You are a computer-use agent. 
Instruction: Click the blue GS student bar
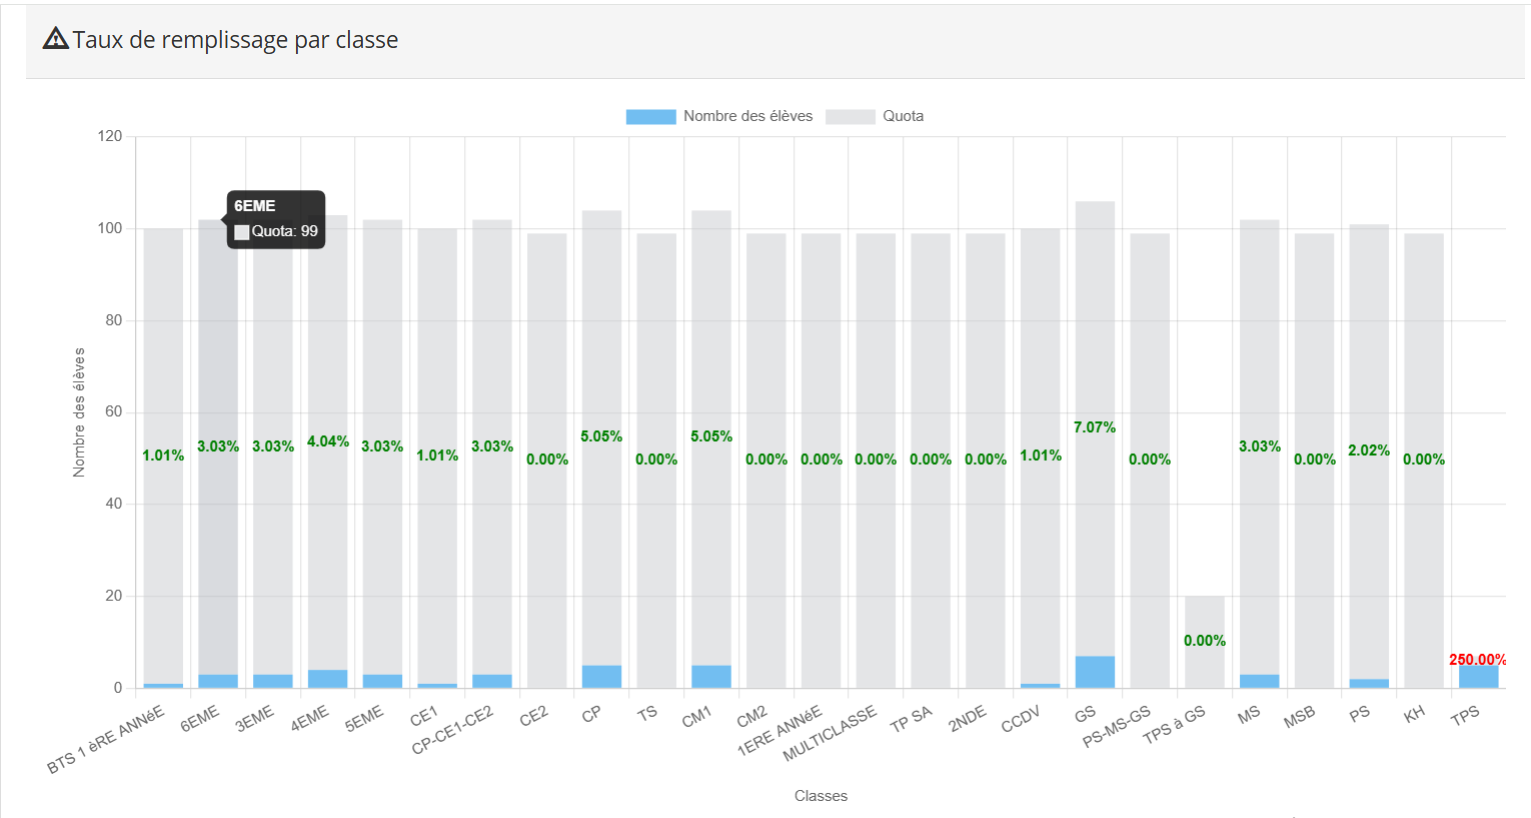point(1095,672)
